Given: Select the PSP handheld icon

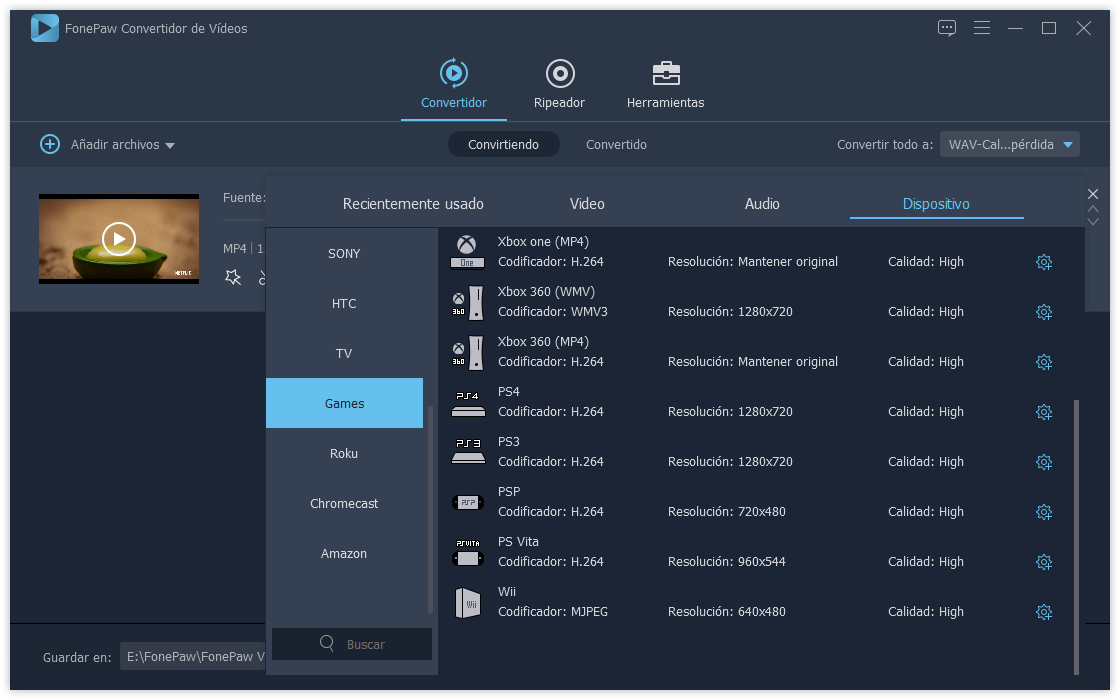Looking at the screenshot, I should click(x=468, y=503).
